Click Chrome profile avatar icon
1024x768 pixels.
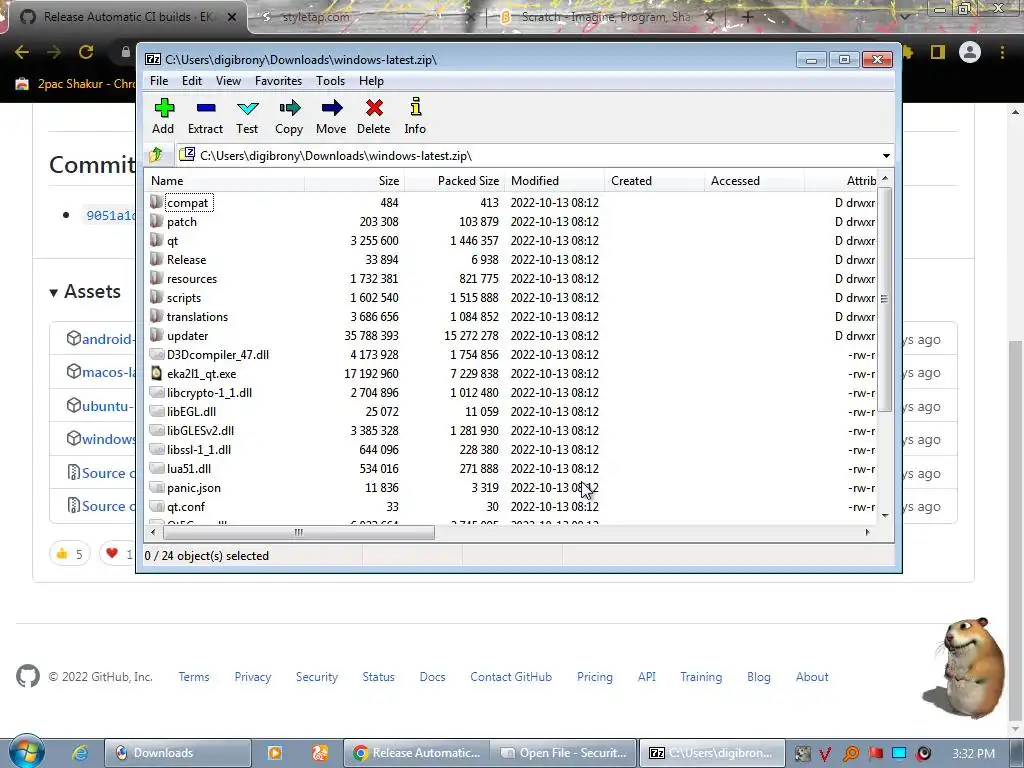point(970,52)
